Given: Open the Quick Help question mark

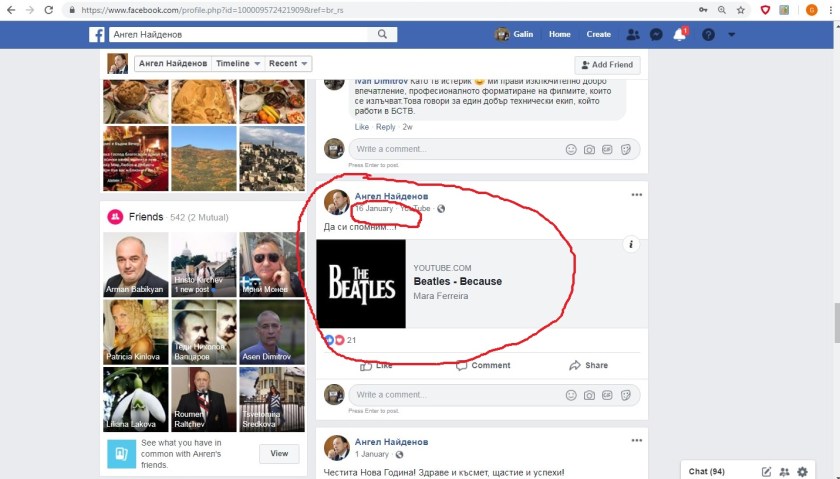Looking at the screenshot, I should (x=708, y=34).
